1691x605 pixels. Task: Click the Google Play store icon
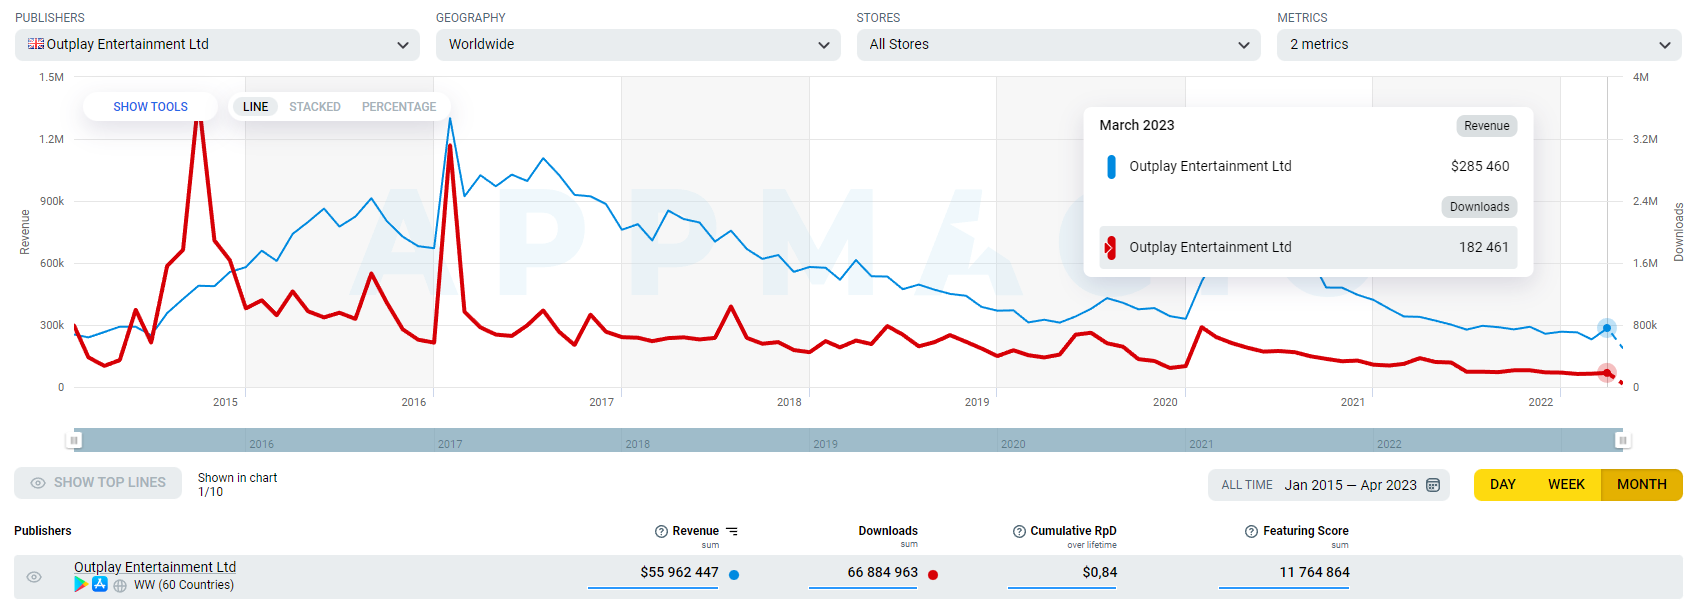coord(81,585)
